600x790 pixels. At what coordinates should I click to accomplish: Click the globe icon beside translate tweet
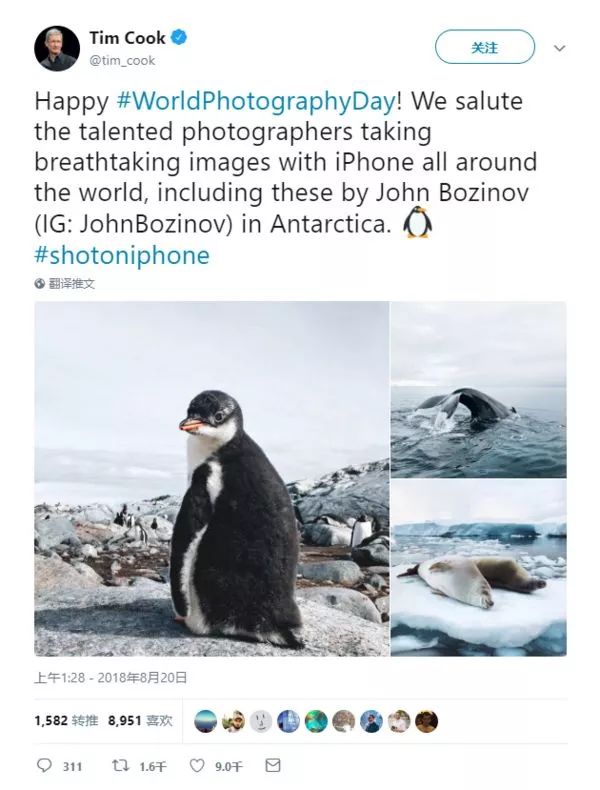[x=40, y=284]
